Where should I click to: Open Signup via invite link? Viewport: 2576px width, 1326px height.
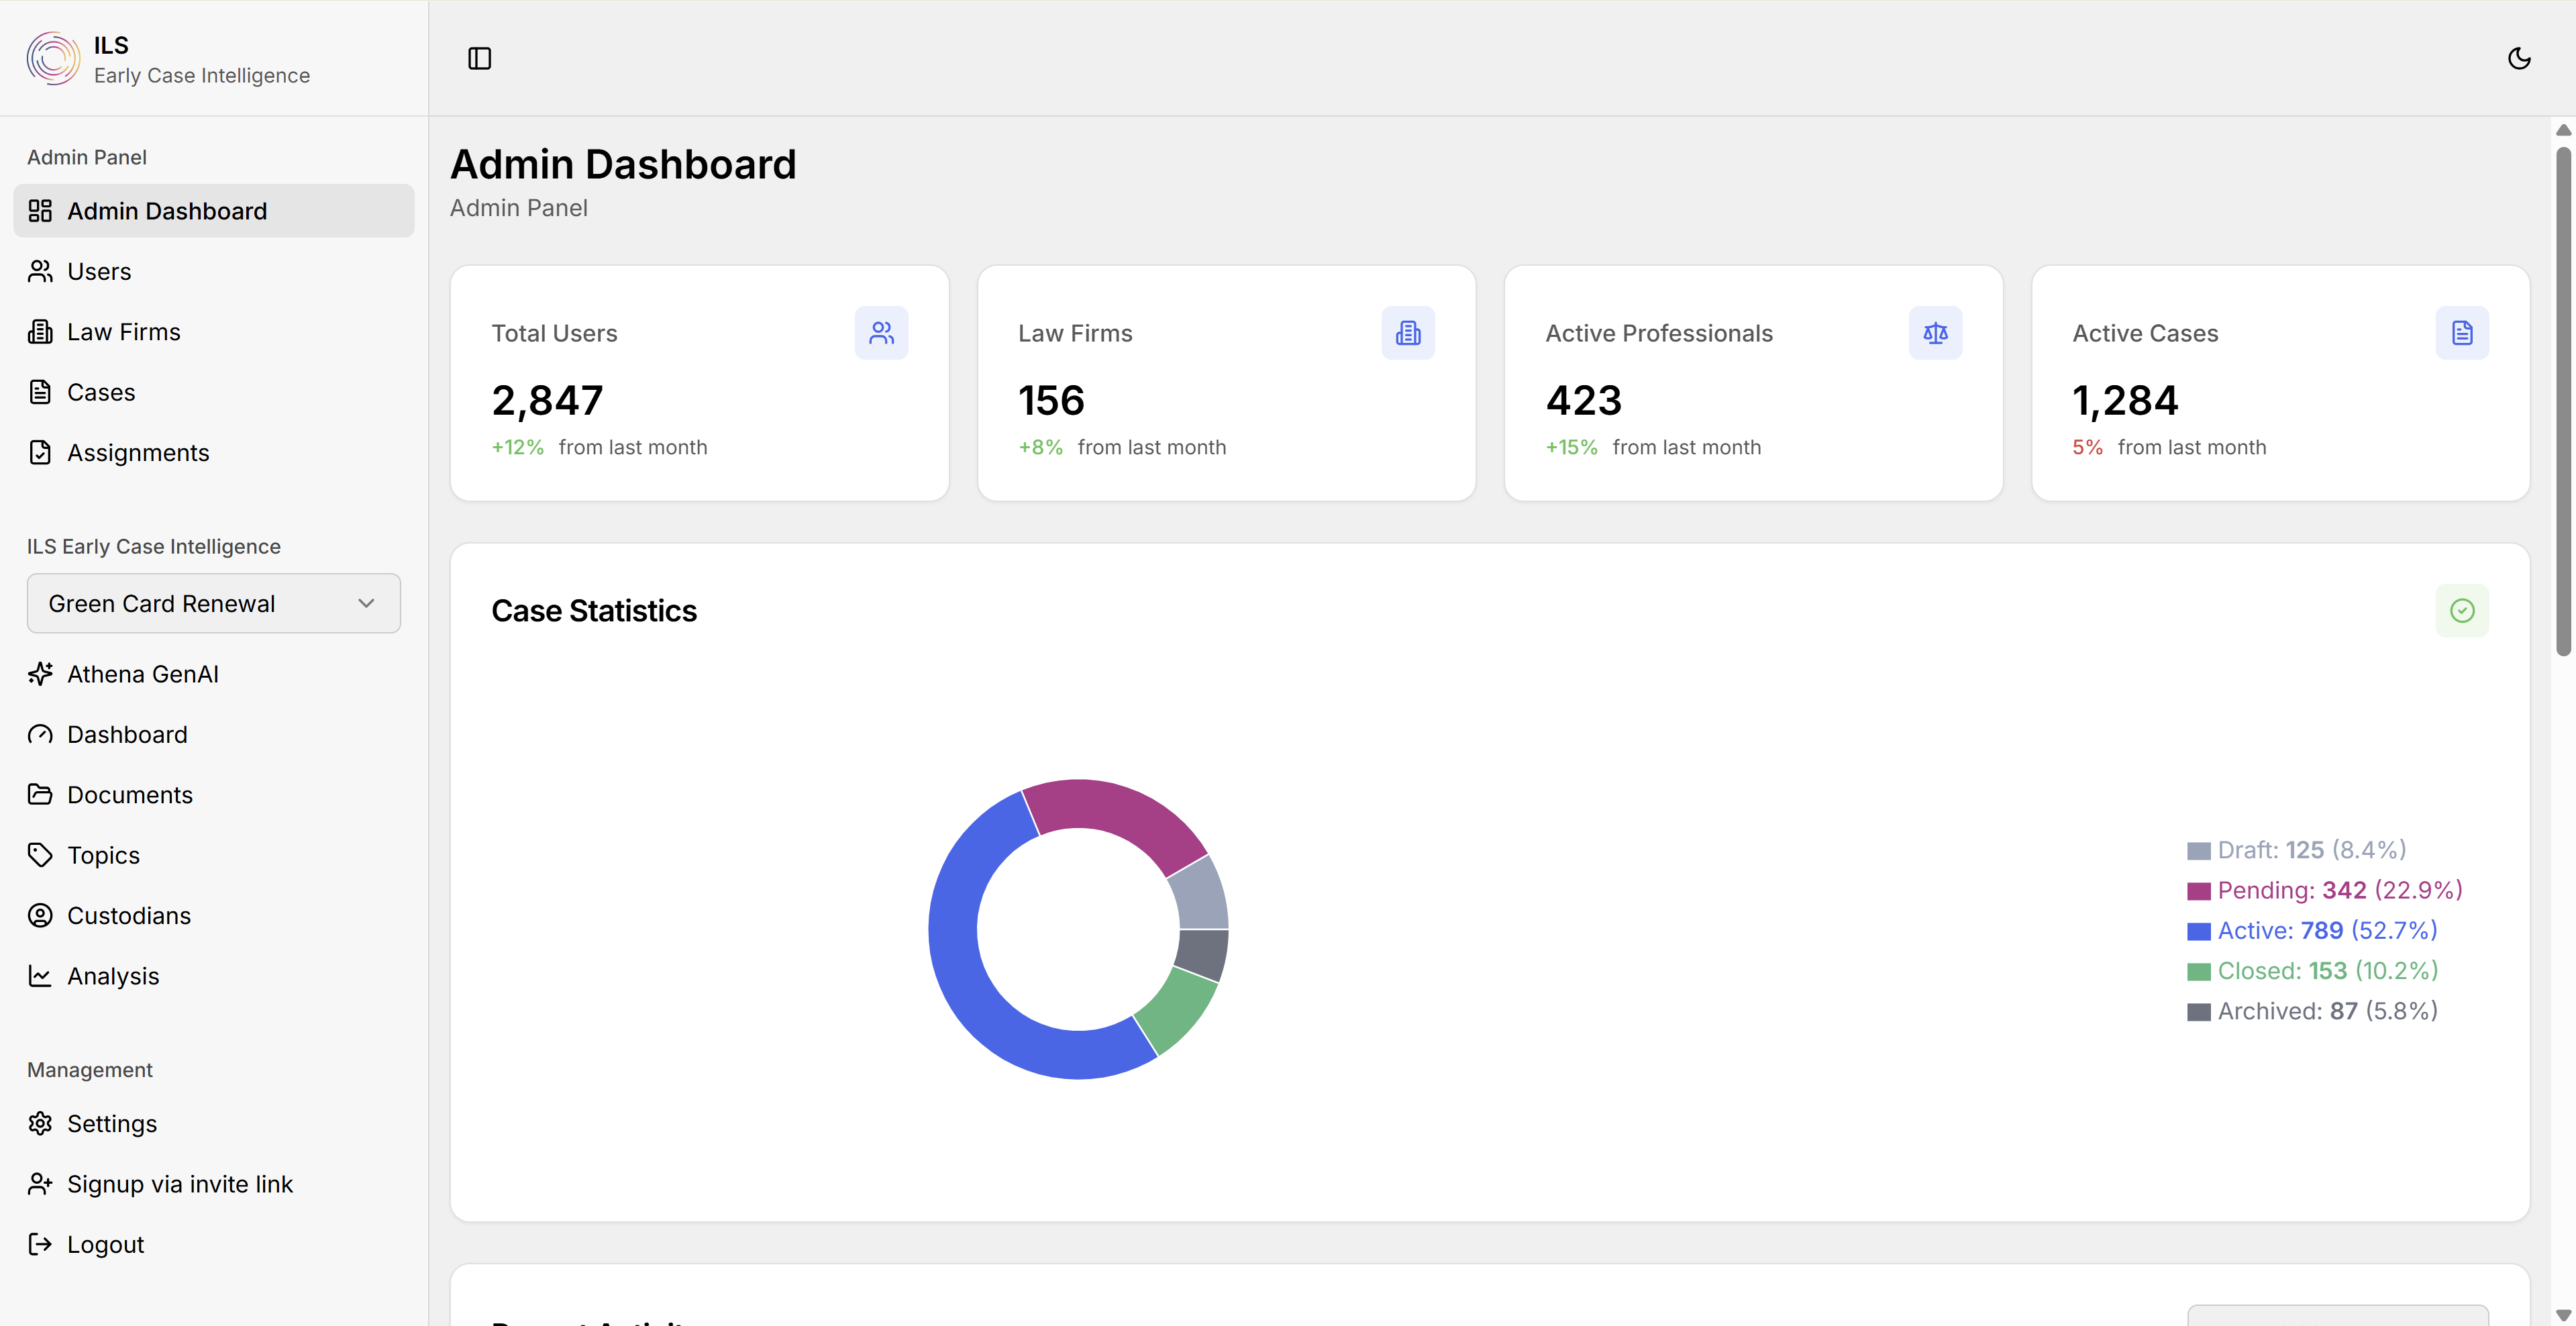(214, 1184)
